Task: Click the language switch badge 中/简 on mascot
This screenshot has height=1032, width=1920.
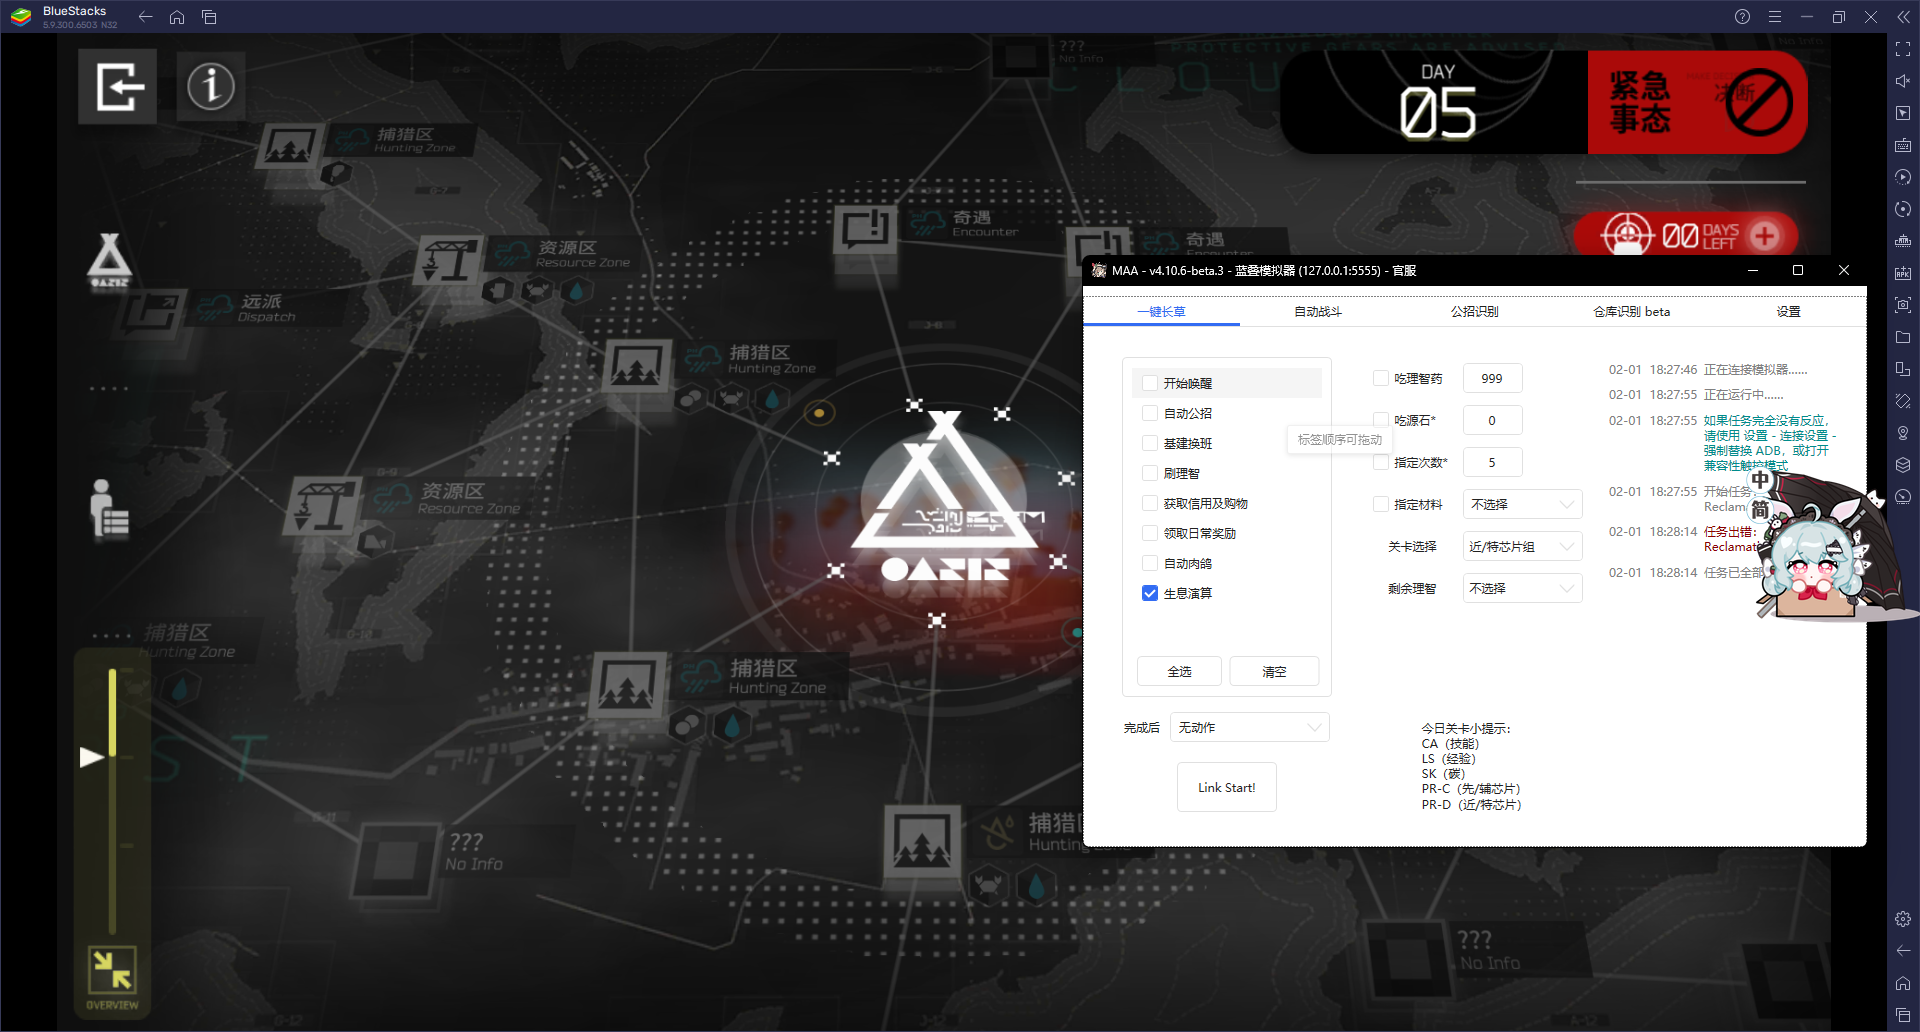Action: 1760,495
